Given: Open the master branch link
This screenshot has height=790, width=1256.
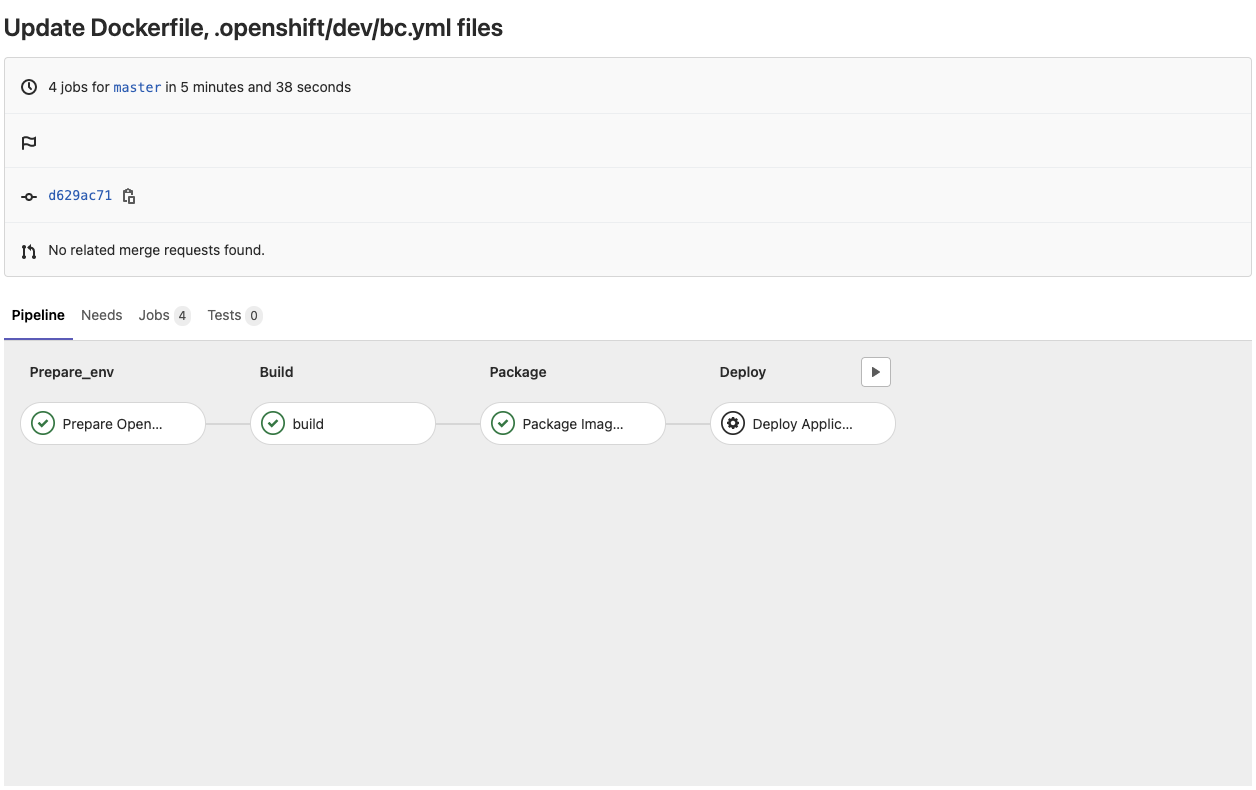Looking at the screenshot, I should coord(137,87).
